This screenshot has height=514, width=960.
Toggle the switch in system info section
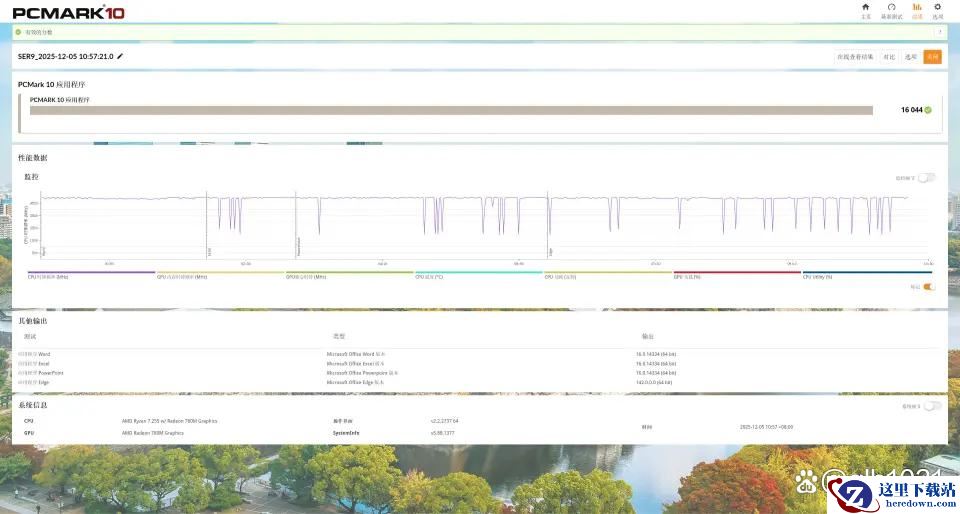pyautogui.click(x=932, y=406)
